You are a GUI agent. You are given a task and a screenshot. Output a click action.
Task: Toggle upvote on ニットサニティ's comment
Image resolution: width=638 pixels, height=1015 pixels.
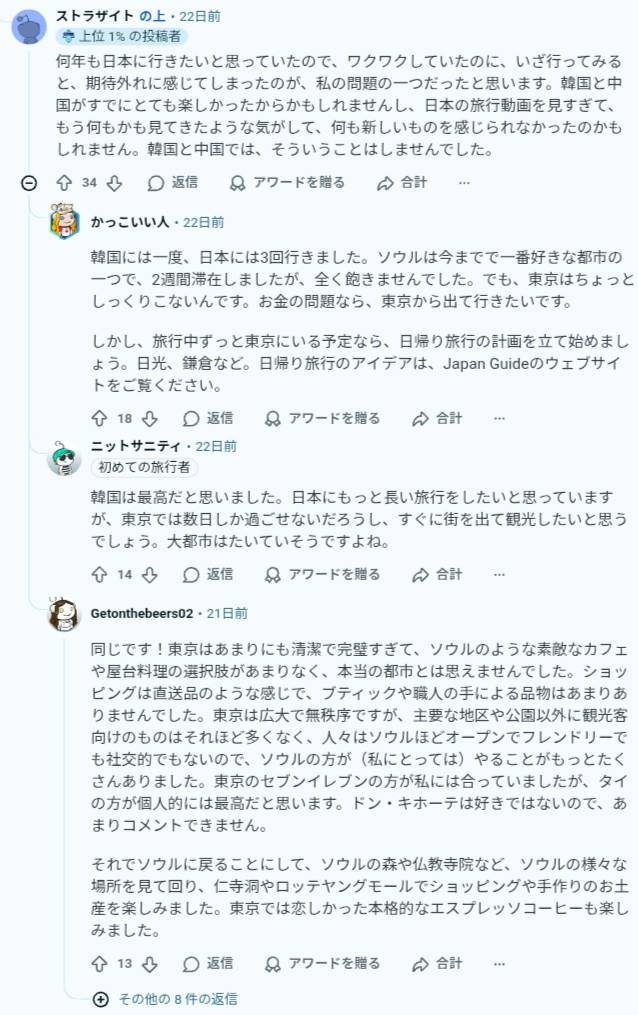(99, 575)
